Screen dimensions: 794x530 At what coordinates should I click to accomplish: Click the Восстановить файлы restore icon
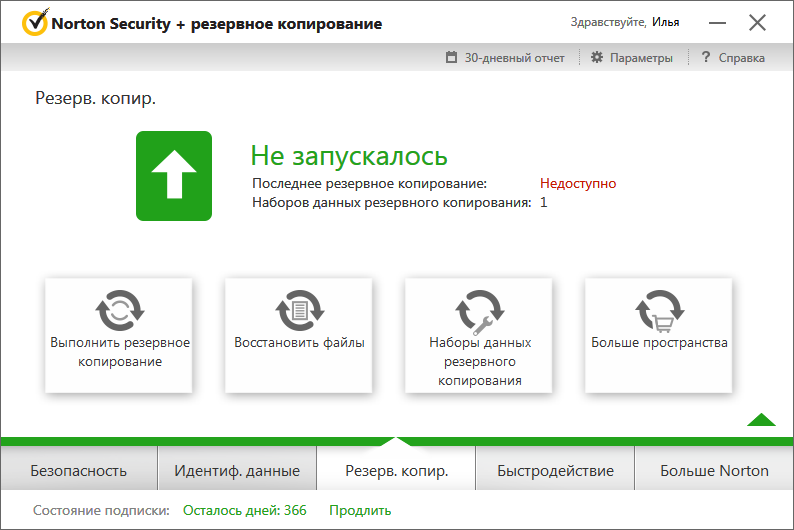point(299,310)
